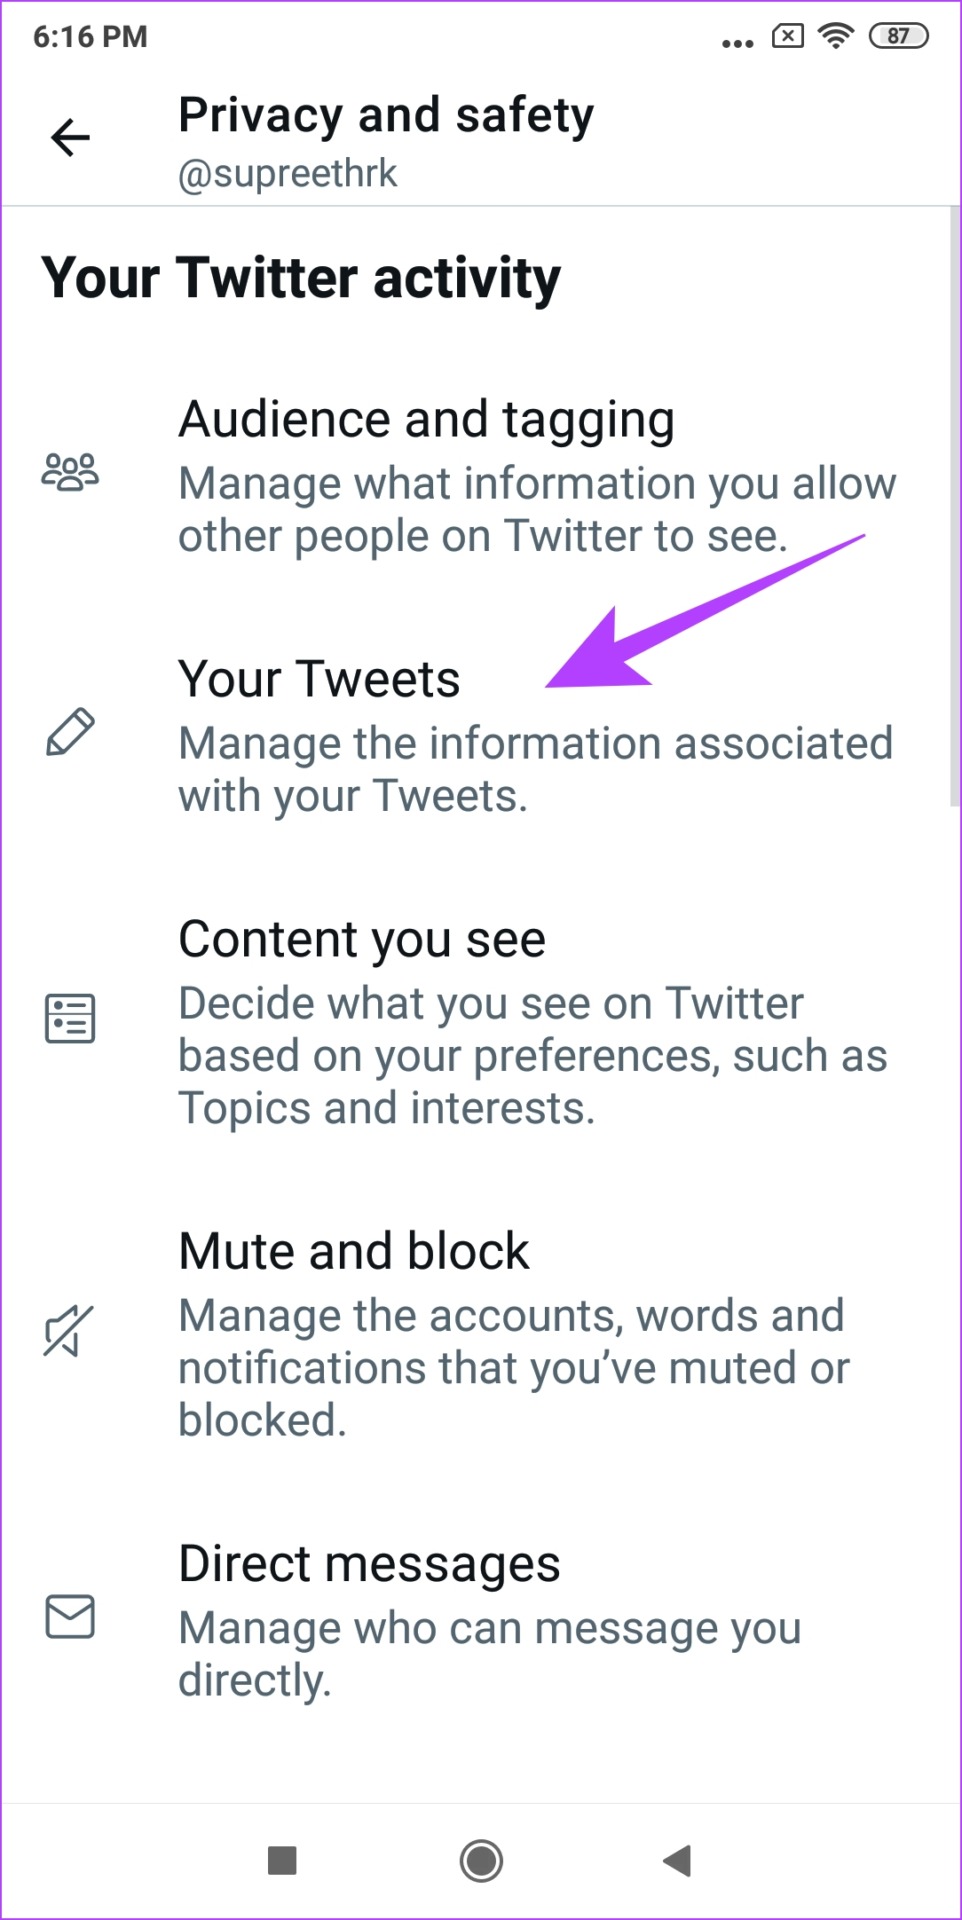Viewport: 962px width, 1920px height.
Task: Click the Privacy and safety page title
Action: point(386,116)
